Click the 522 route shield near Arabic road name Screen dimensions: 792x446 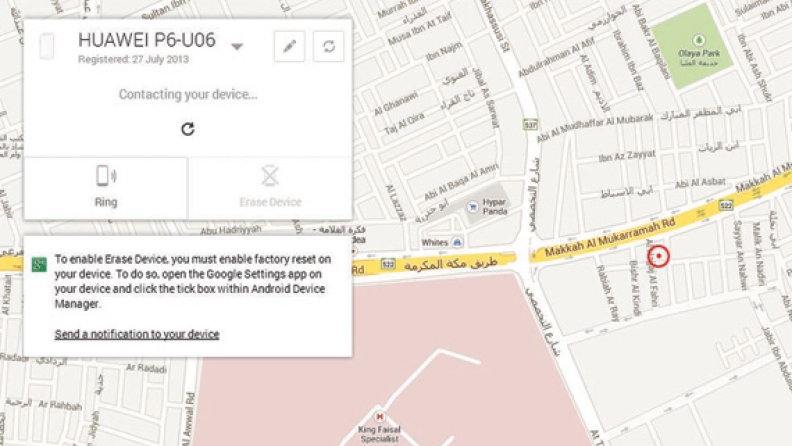pyautogui.click(x=388, y=264)
